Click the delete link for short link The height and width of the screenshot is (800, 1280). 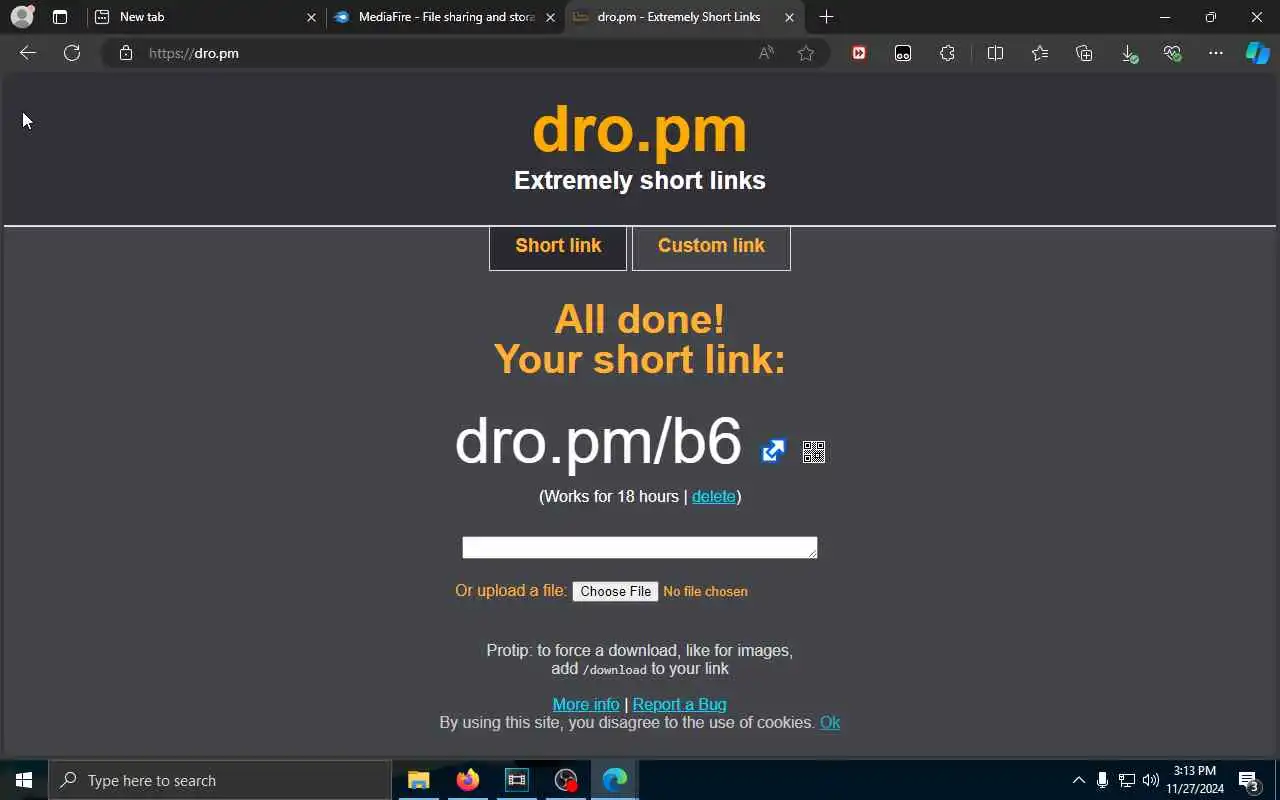click(713, 496)
